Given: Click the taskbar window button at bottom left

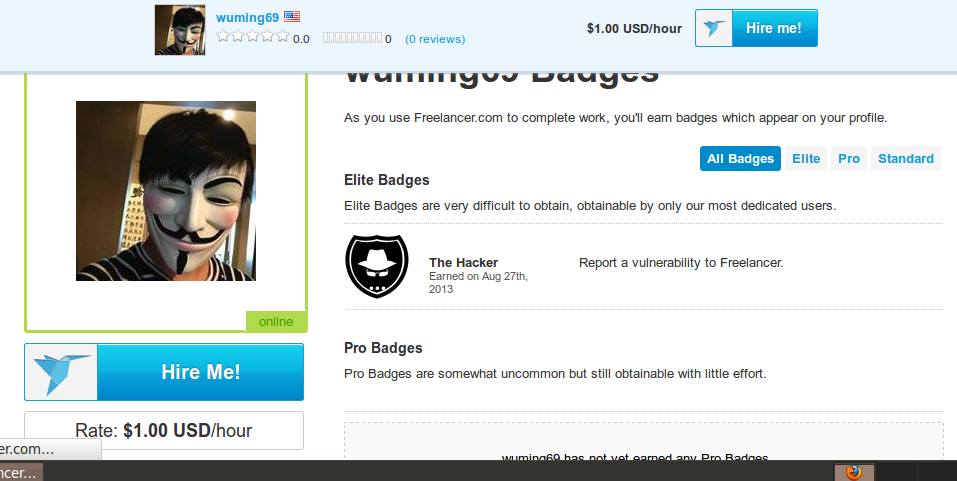Looking at the screenshot, I should [x=21, y=472].
